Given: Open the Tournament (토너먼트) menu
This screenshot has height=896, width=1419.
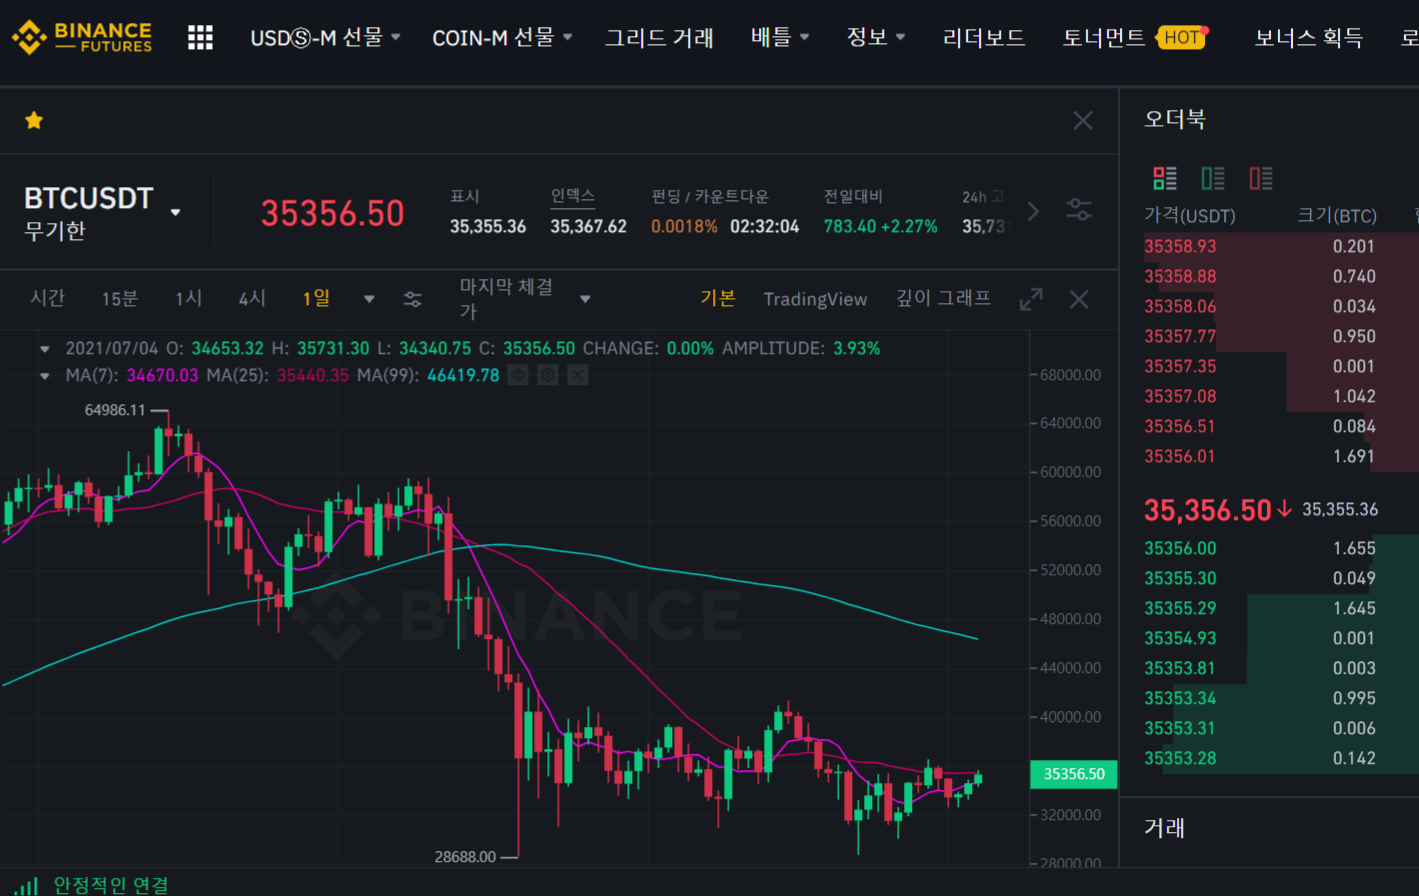Looking at the screenshot, I should (x=1104, y=38).
